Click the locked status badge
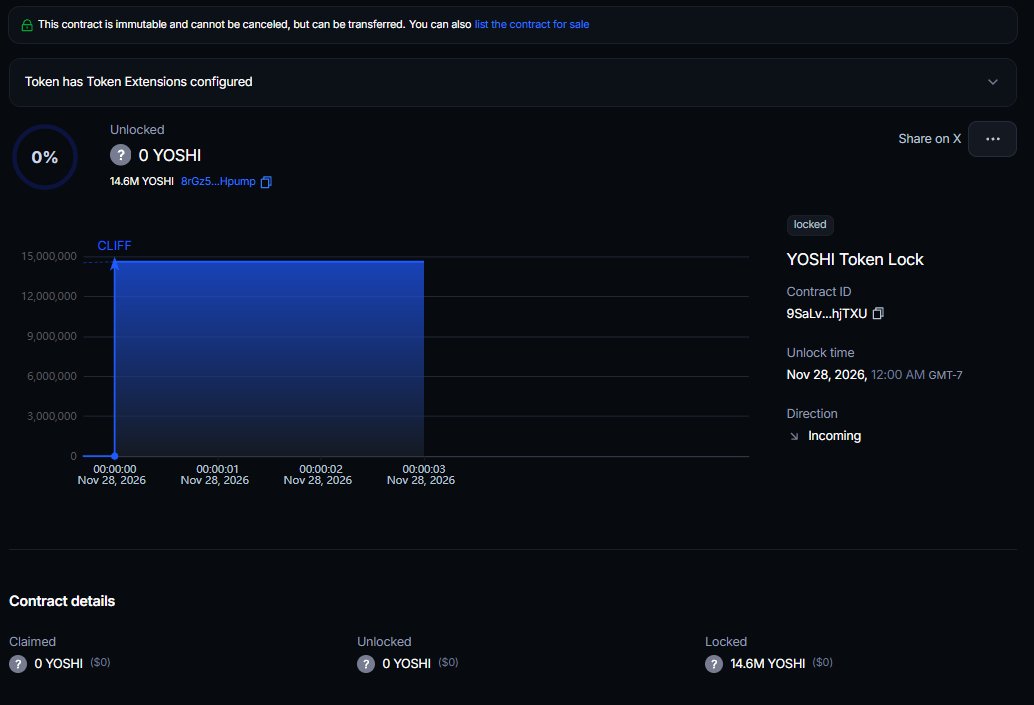Viewport: 1034px width, 705px height. (810, 225)
